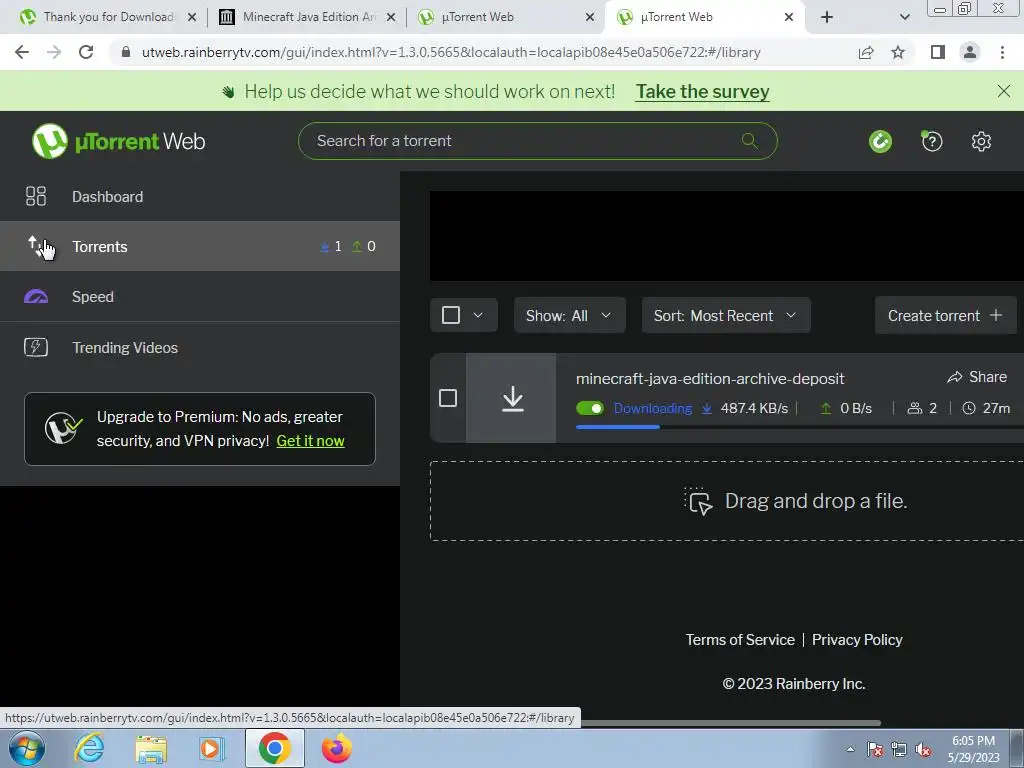Image resolution: width=1024 pixels, height=768 pixels.
Task: Open Chrome three-dot menu
Action: pos(1002,52)
